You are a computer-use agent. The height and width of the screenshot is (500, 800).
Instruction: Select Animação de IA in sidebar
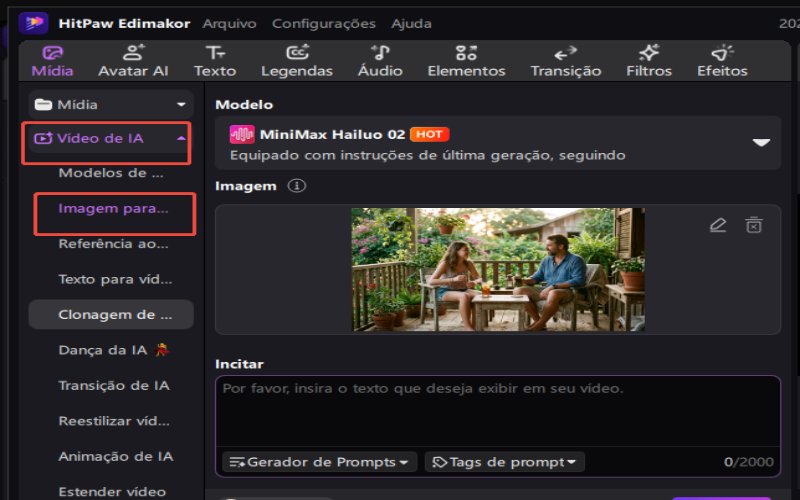click(x=116, y=457)
